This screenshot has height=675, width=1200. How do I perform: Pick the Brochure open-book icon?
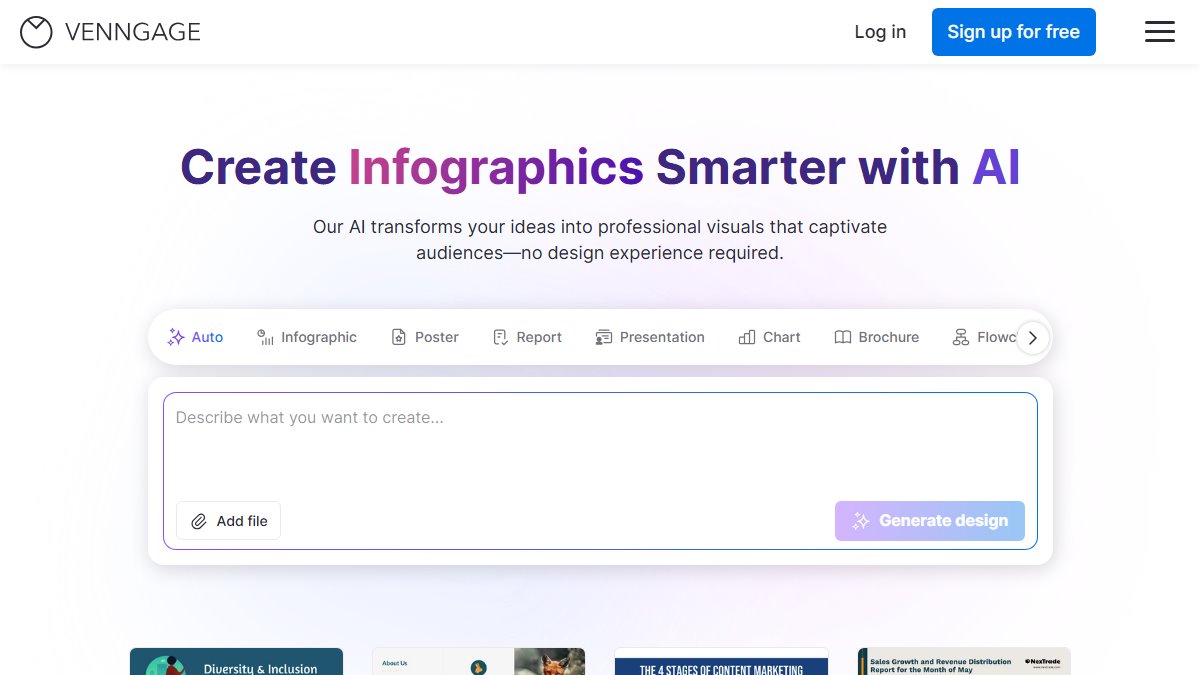pyautogui.click(x=843, y=338)
